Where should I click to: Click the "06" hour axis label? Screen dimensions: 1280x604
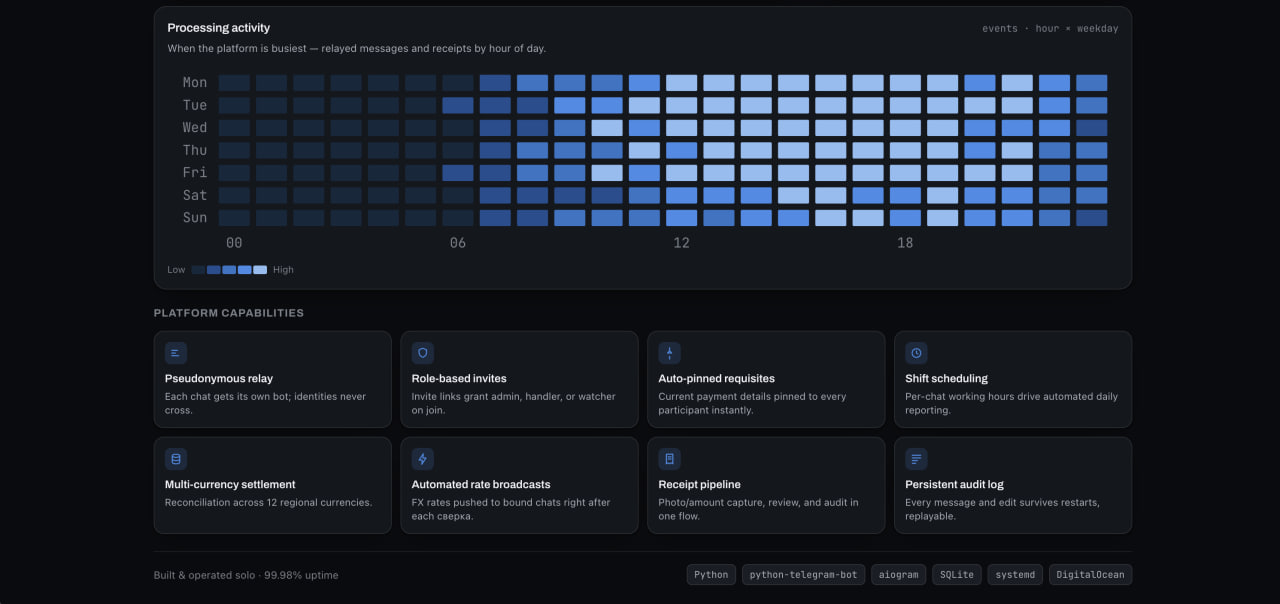pyautogui.click(x=458, y=243)
